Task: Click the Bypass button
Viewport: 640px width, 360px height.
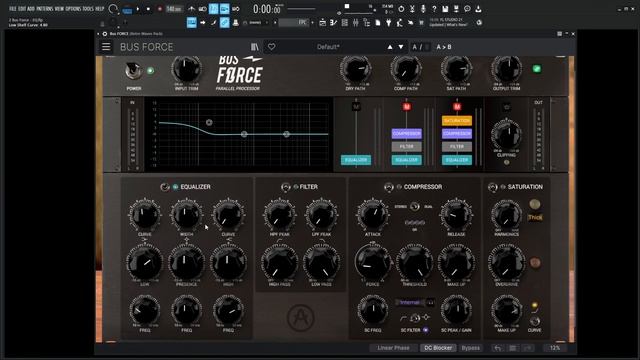Action: pos(470,348)
